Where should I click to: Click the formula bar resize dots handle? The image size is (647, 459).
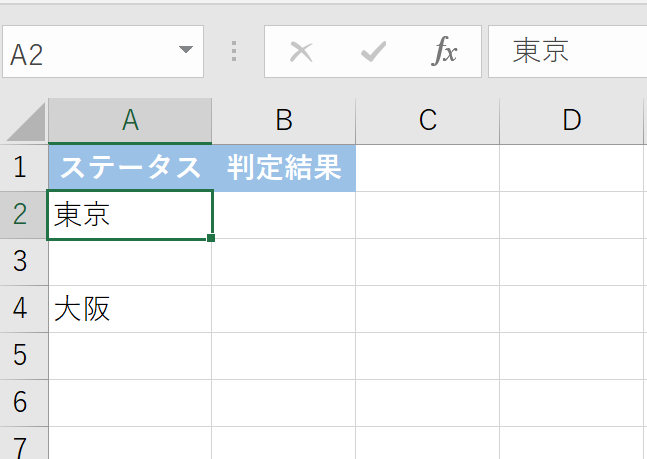[235, 52]
